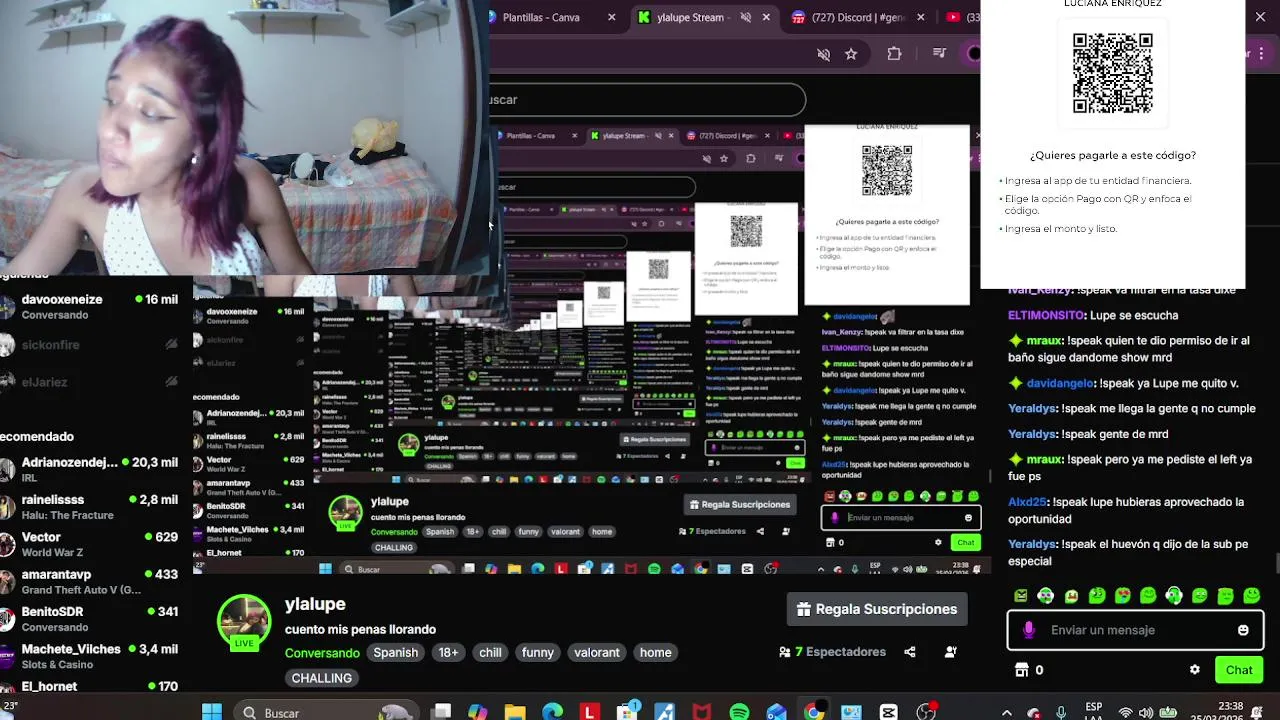Unmute the ylalupe Stream tab speaker icon
This screenshot has height=720, width=1280.
pos(745,17)
